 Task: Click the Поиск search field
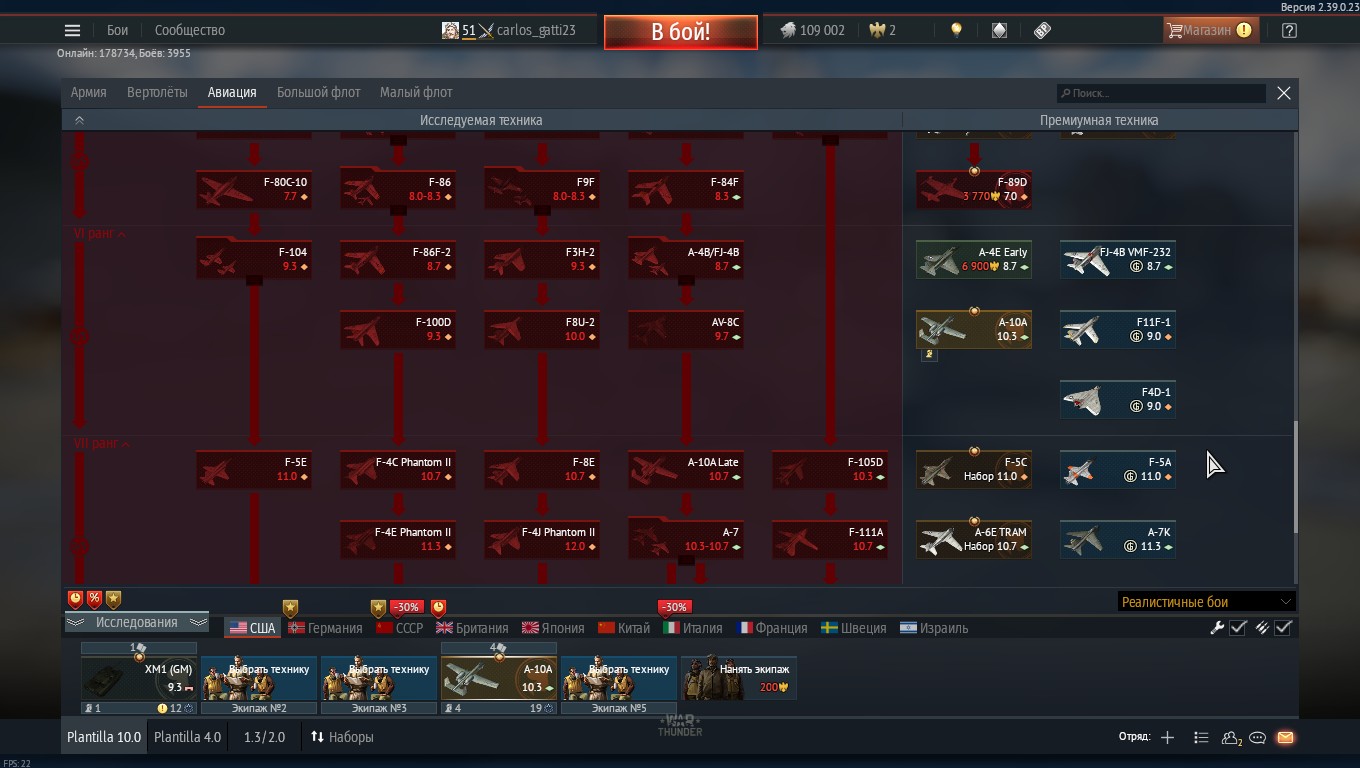[1161, 93]
